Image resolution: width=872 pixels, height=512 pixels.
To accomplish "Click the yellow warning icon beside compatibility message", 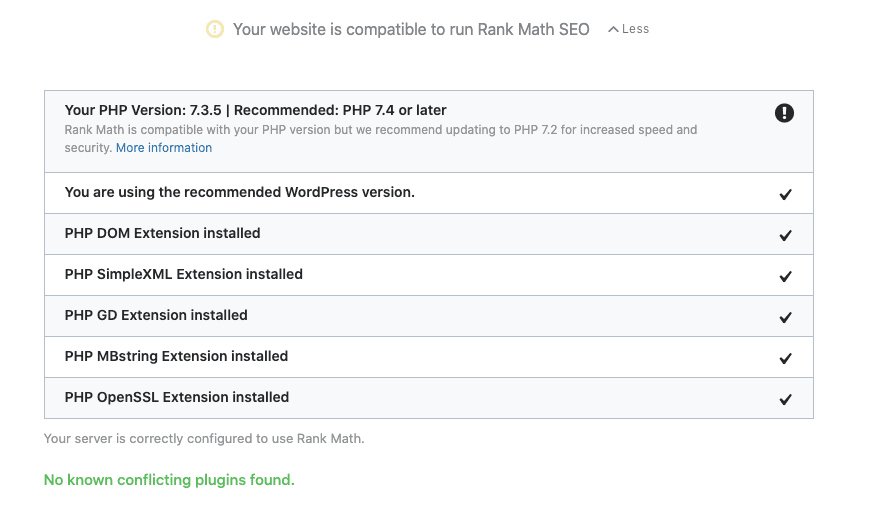I will 215,29.
